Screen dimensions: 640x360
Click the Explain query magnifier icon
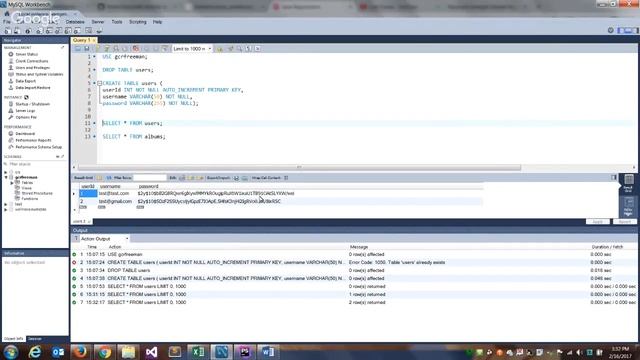pyautogui.click(x=116, y=49)
